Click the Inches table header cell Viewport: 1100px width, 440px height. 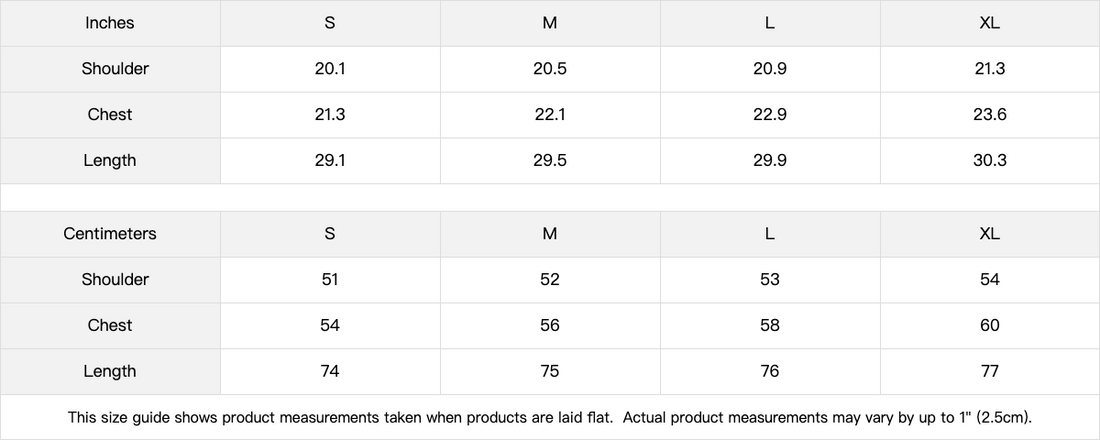pos(110,23)
